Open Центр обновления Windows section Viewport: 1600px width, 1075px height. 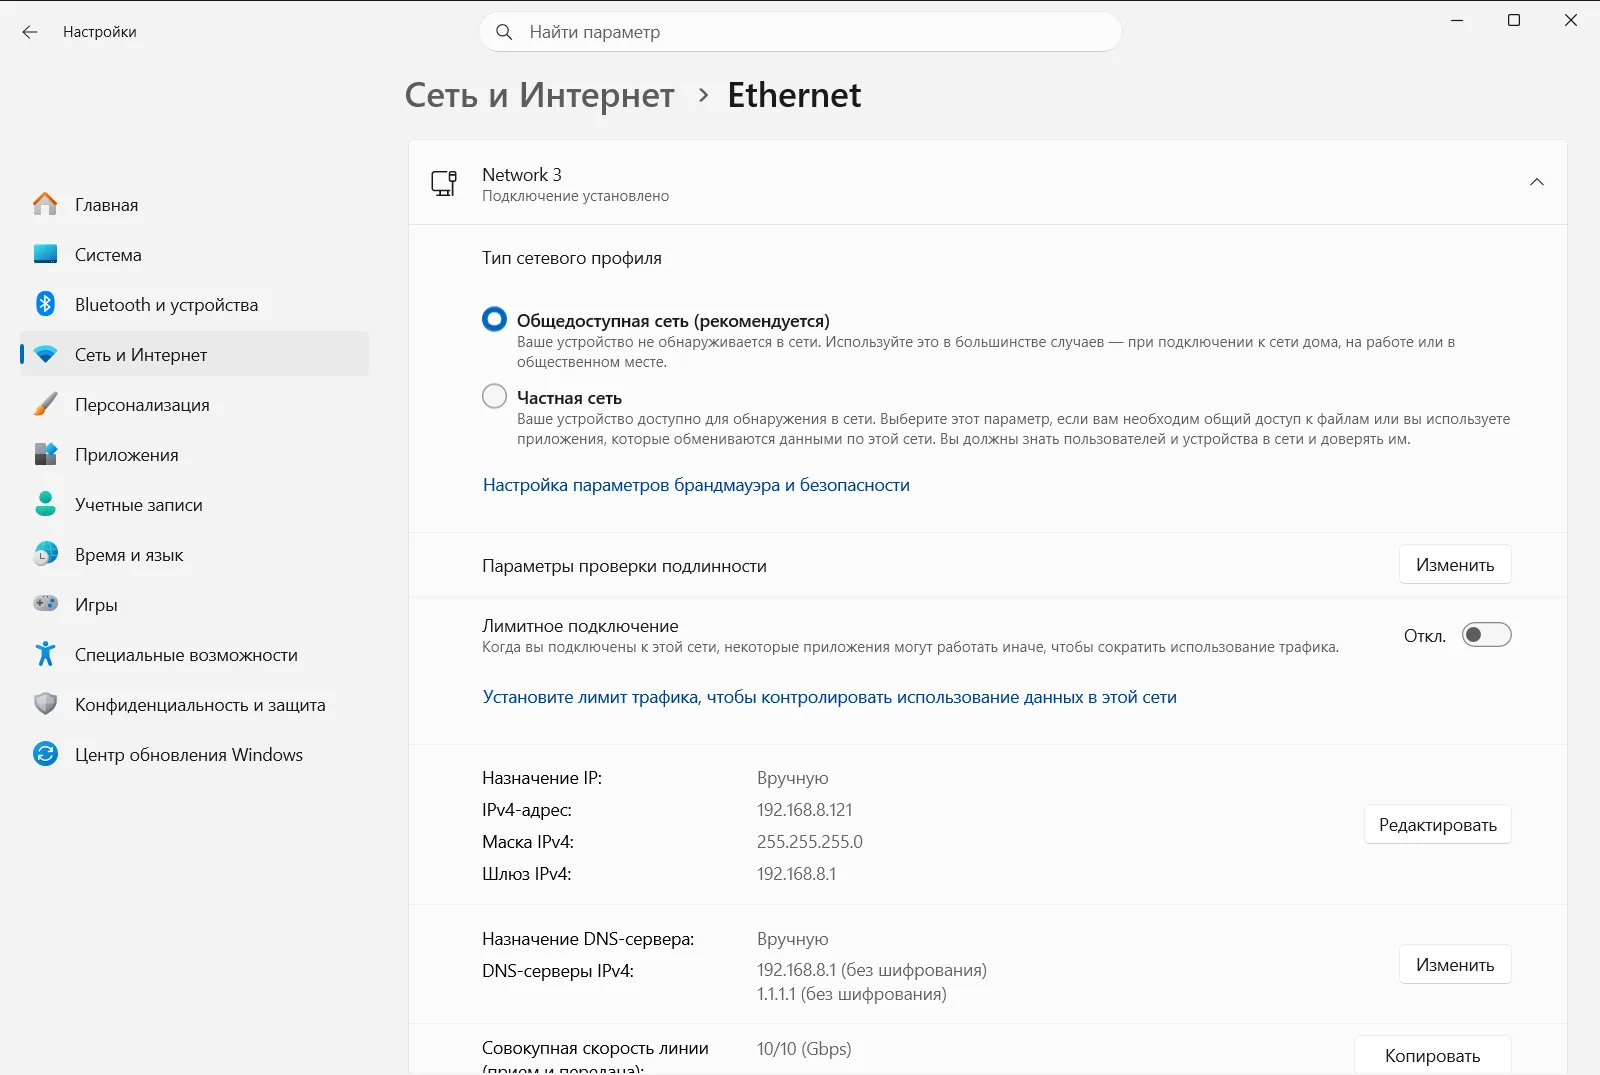195,754
